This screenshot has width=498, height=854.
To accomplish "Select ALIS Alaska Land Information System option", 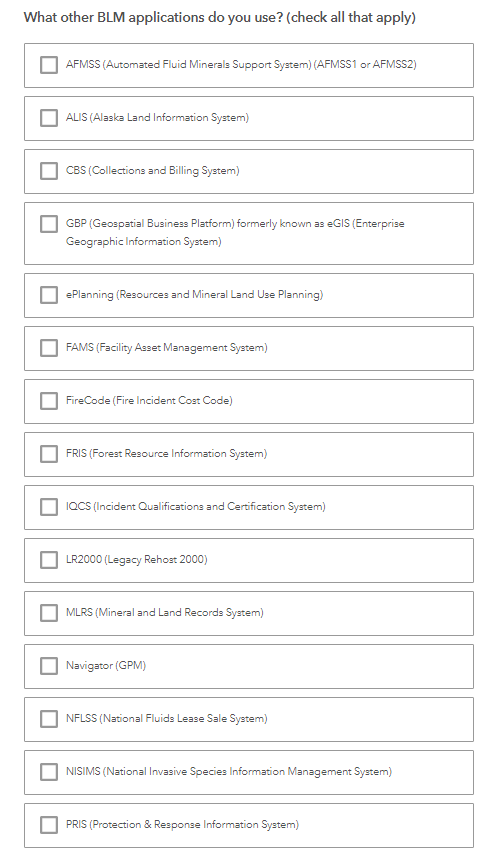I will pos(48,118).
